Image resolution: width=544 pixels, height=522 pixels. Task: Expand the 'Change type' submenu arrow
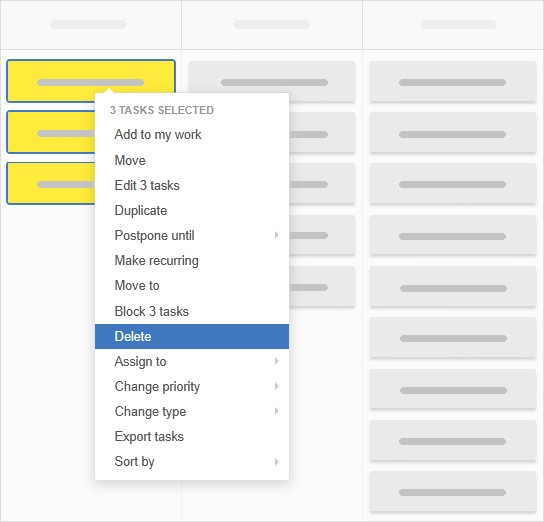(277, 411)
